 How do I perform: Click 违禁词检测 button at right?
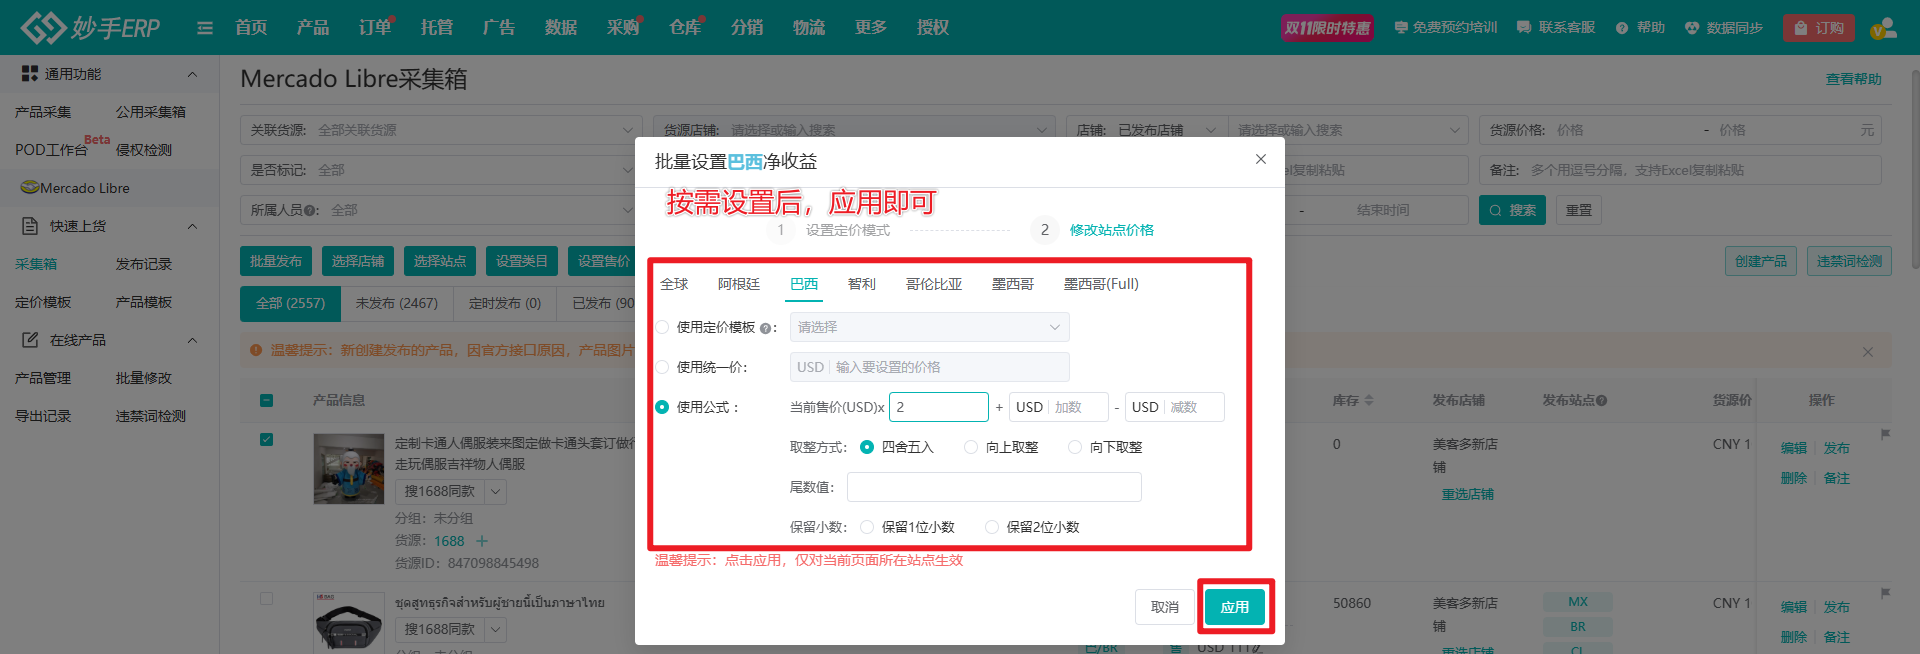click(1849, 261)
